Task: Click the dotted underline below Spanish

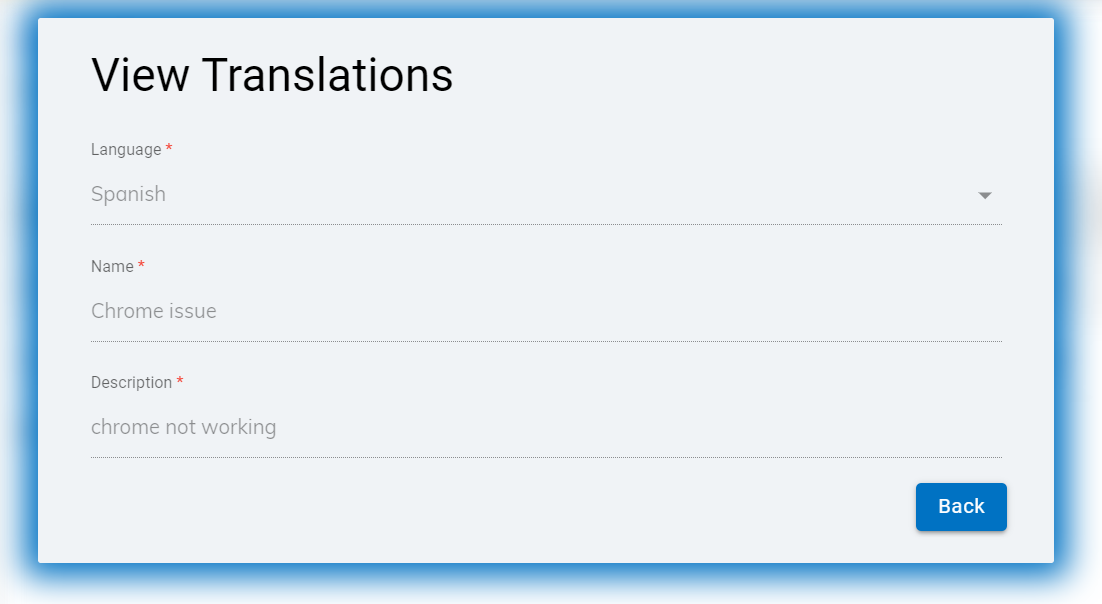Action: 546,225
